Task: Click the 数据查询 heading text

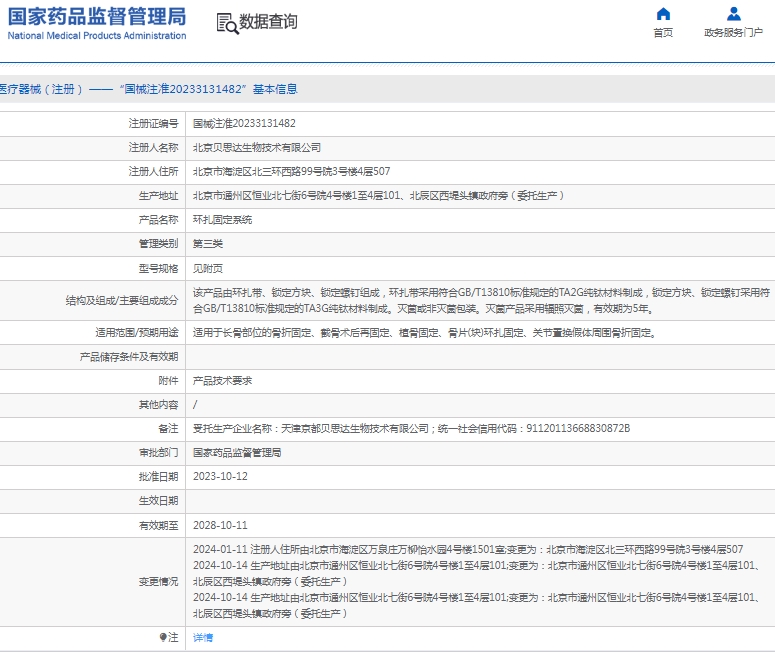Action: (268, 22)
